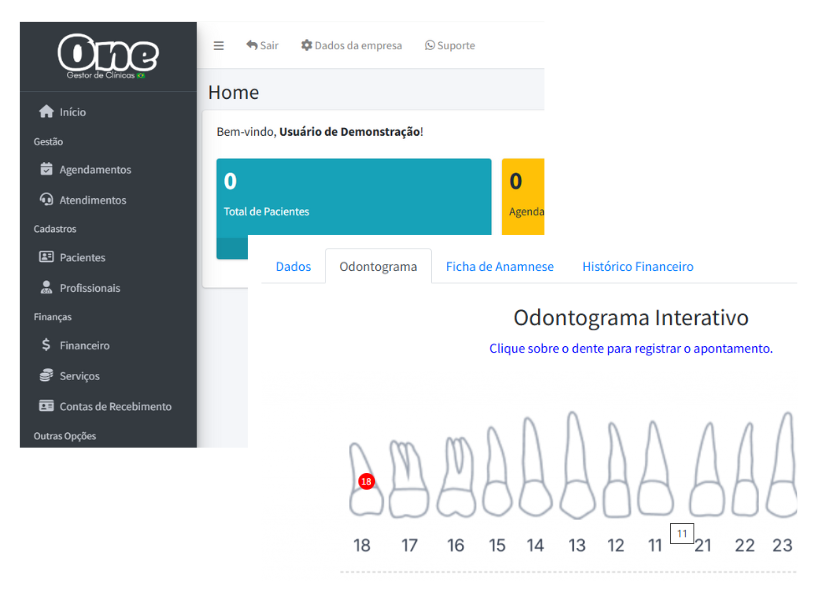Open the Ficha de Anamnese tab
The height and width of the screenshot is (614, 833).
coord(499,267)
